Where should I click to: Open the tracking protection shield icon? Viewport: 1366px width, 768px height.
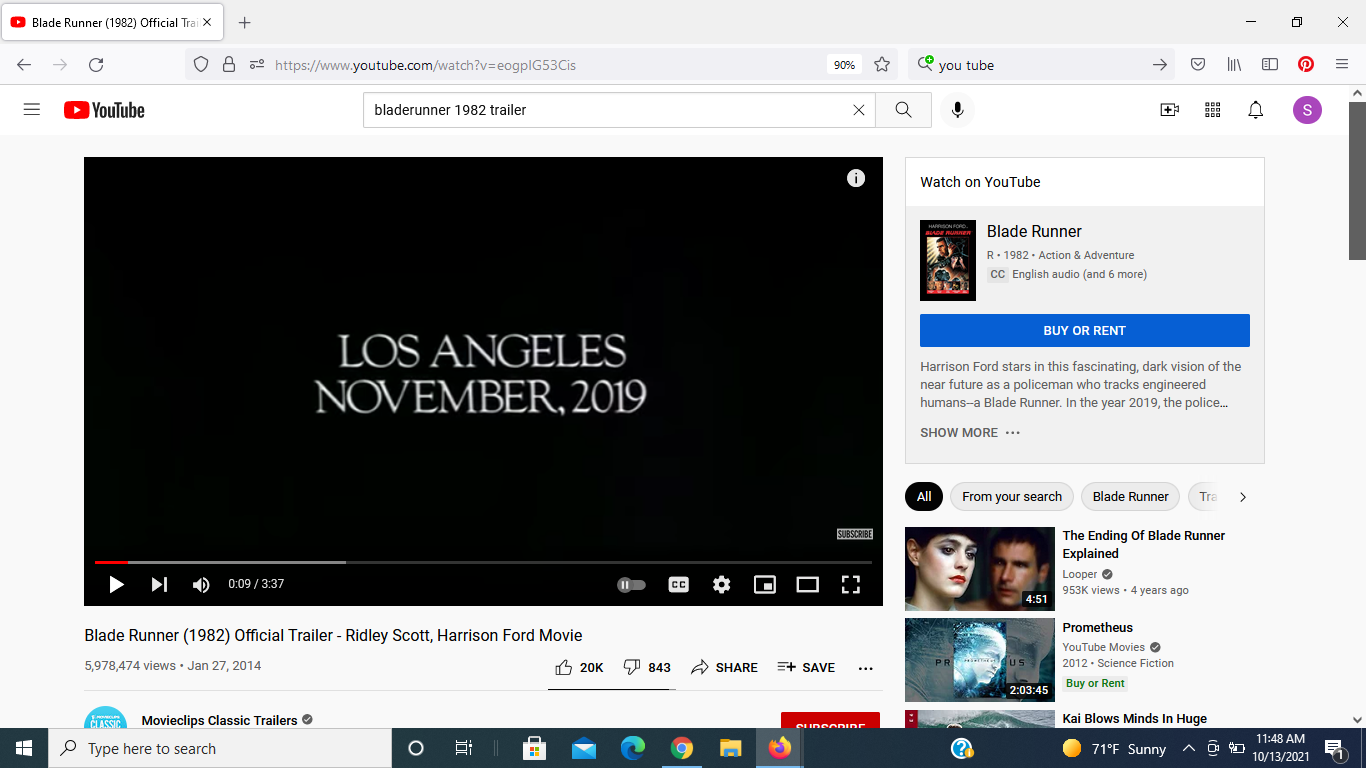(201, 65)
